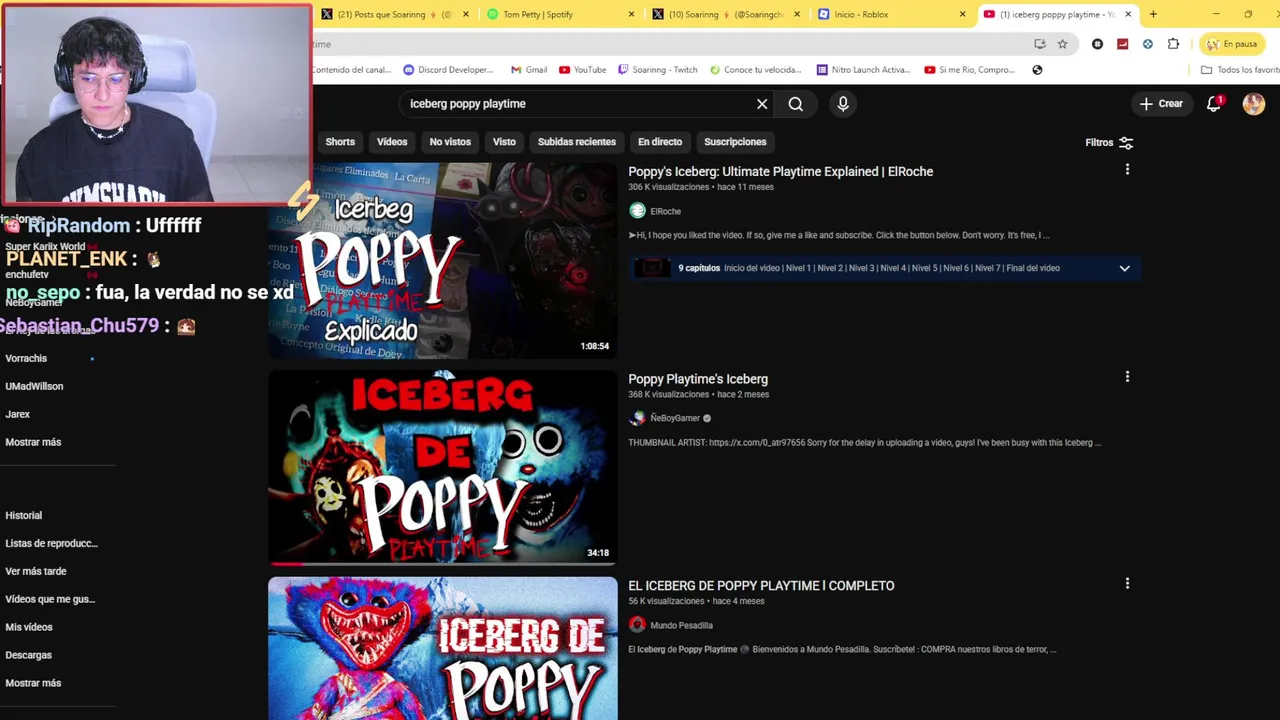This screenshot has width=1280, height=720.
Task: Open the globe bookmark icon
Action: pos(1037,70)
